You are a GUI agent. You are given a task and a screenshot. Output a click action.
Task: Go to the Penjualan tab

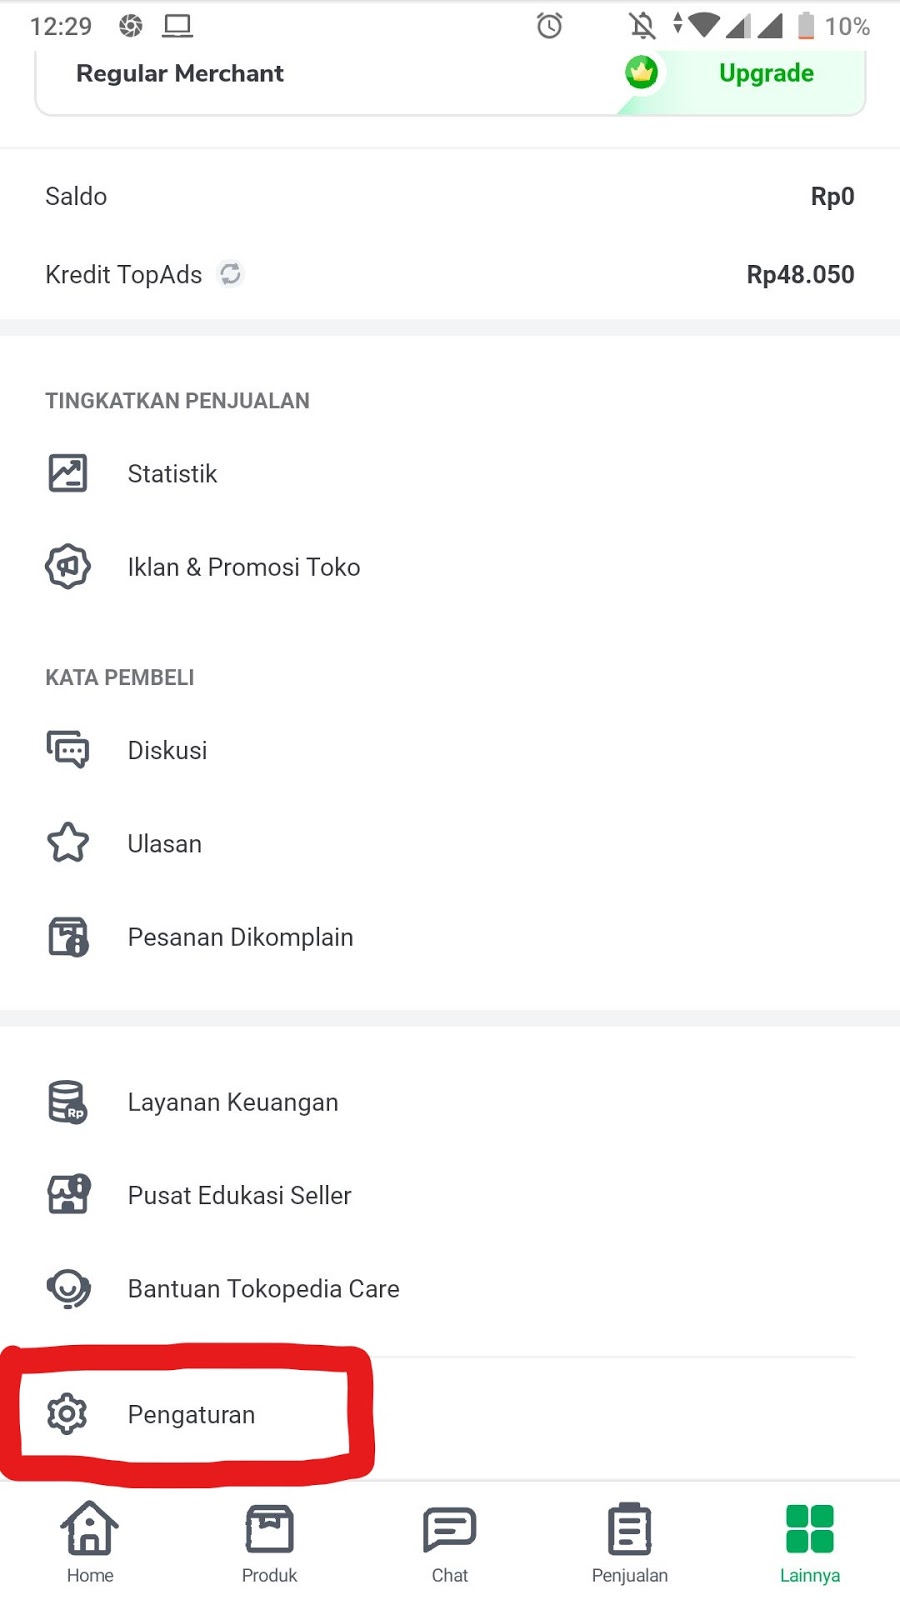(x=630, y=1543)
